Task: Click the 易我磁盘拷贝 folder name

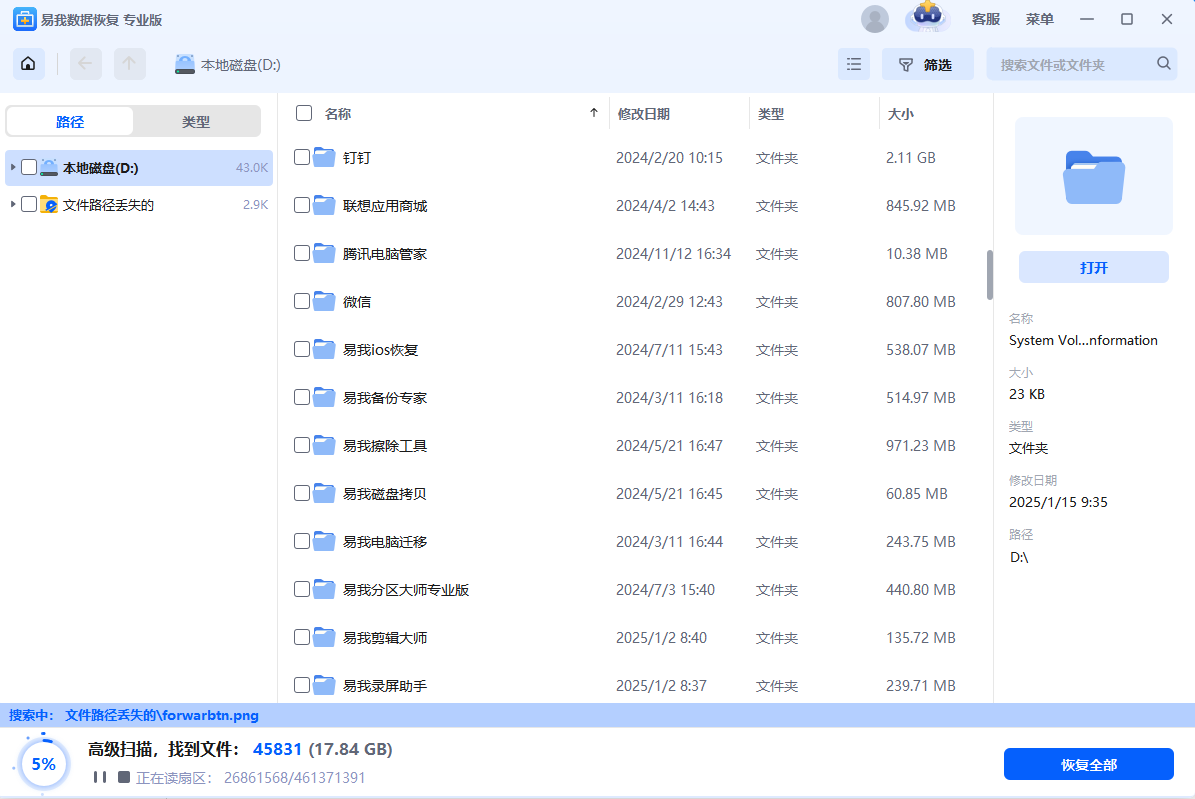Action: [384, 493]
